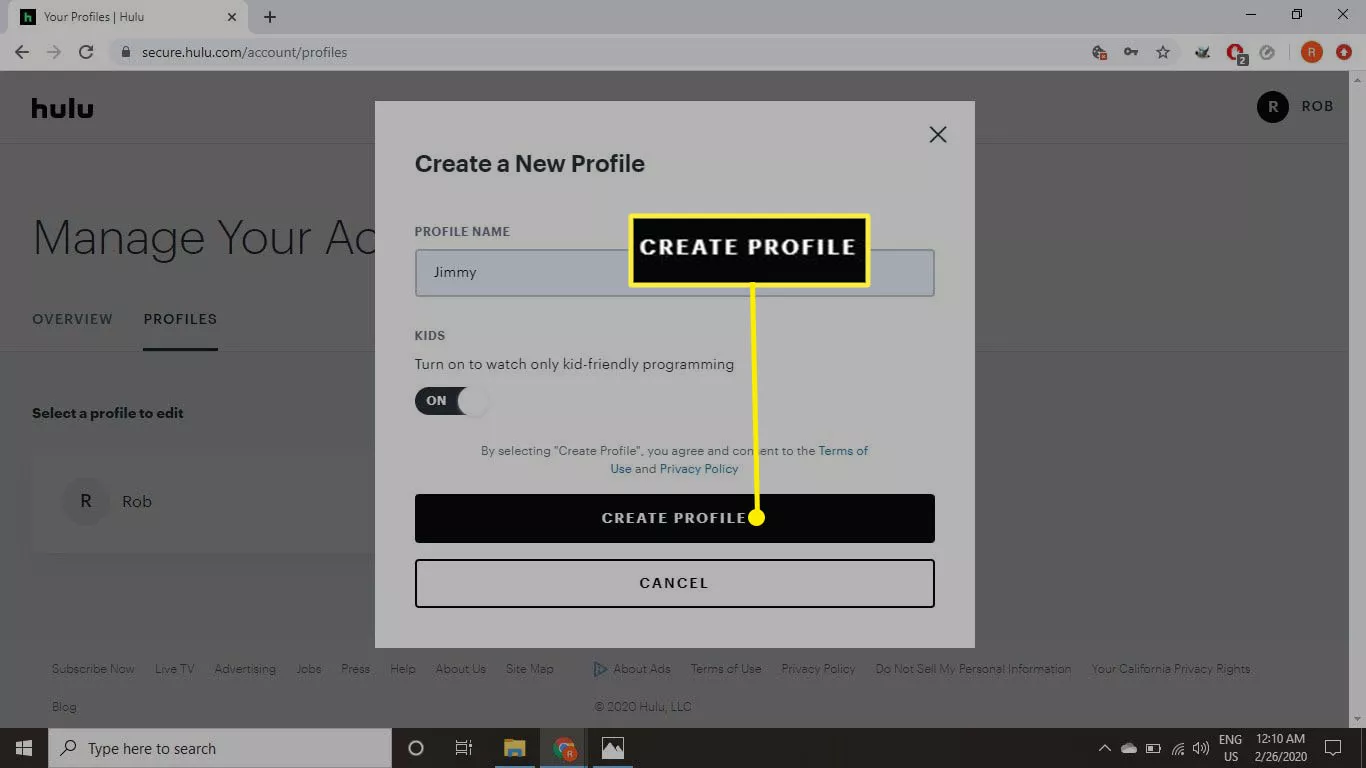This screenshot has width=1366, height=768.
Task: Click the Cancel button
Action: point(674,583)
